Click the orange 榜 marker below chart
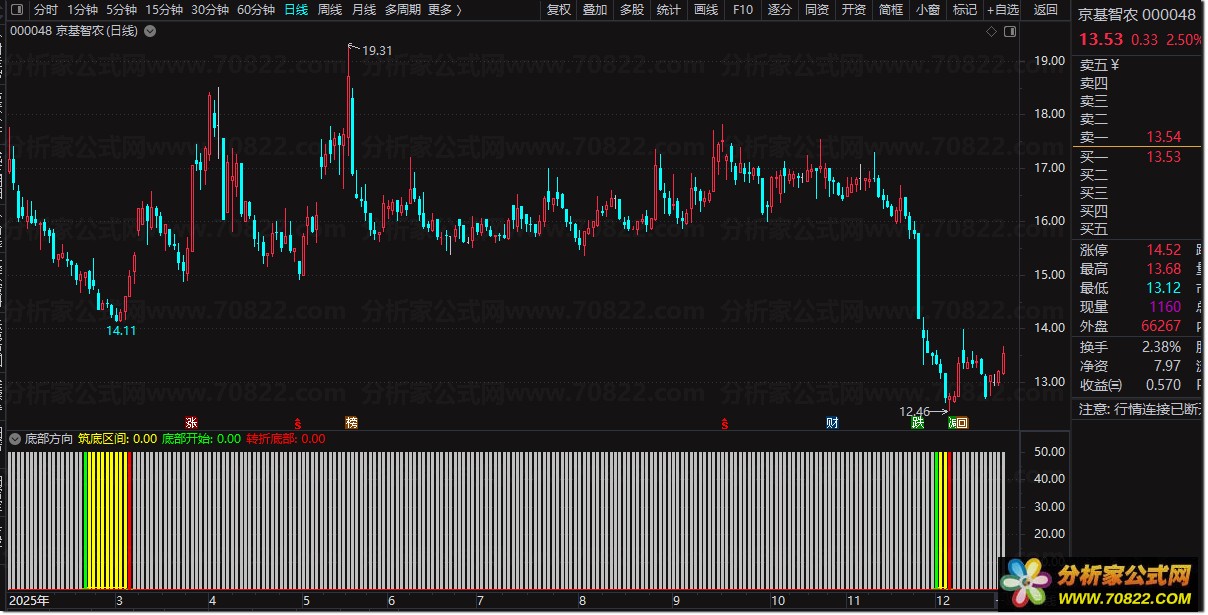The width and height of the screenshot is (1208, 615). tap(351, 423)
